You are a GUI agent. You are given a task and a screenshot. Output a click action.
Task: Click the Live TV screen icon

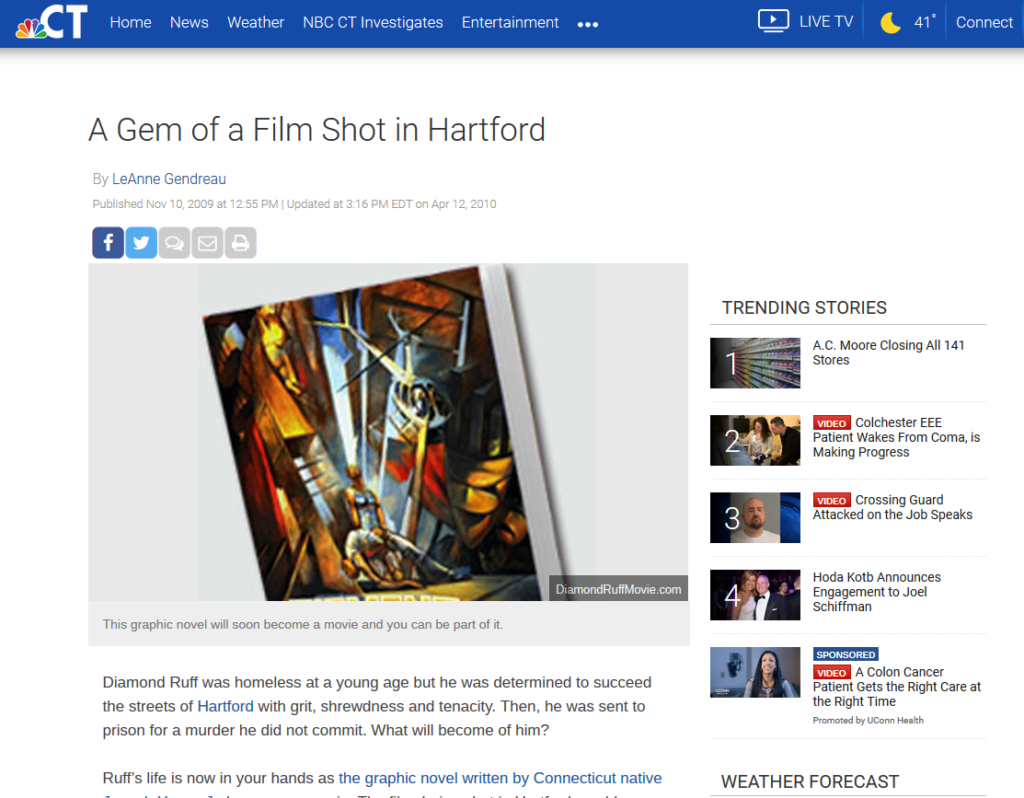[x=773, y=22]
